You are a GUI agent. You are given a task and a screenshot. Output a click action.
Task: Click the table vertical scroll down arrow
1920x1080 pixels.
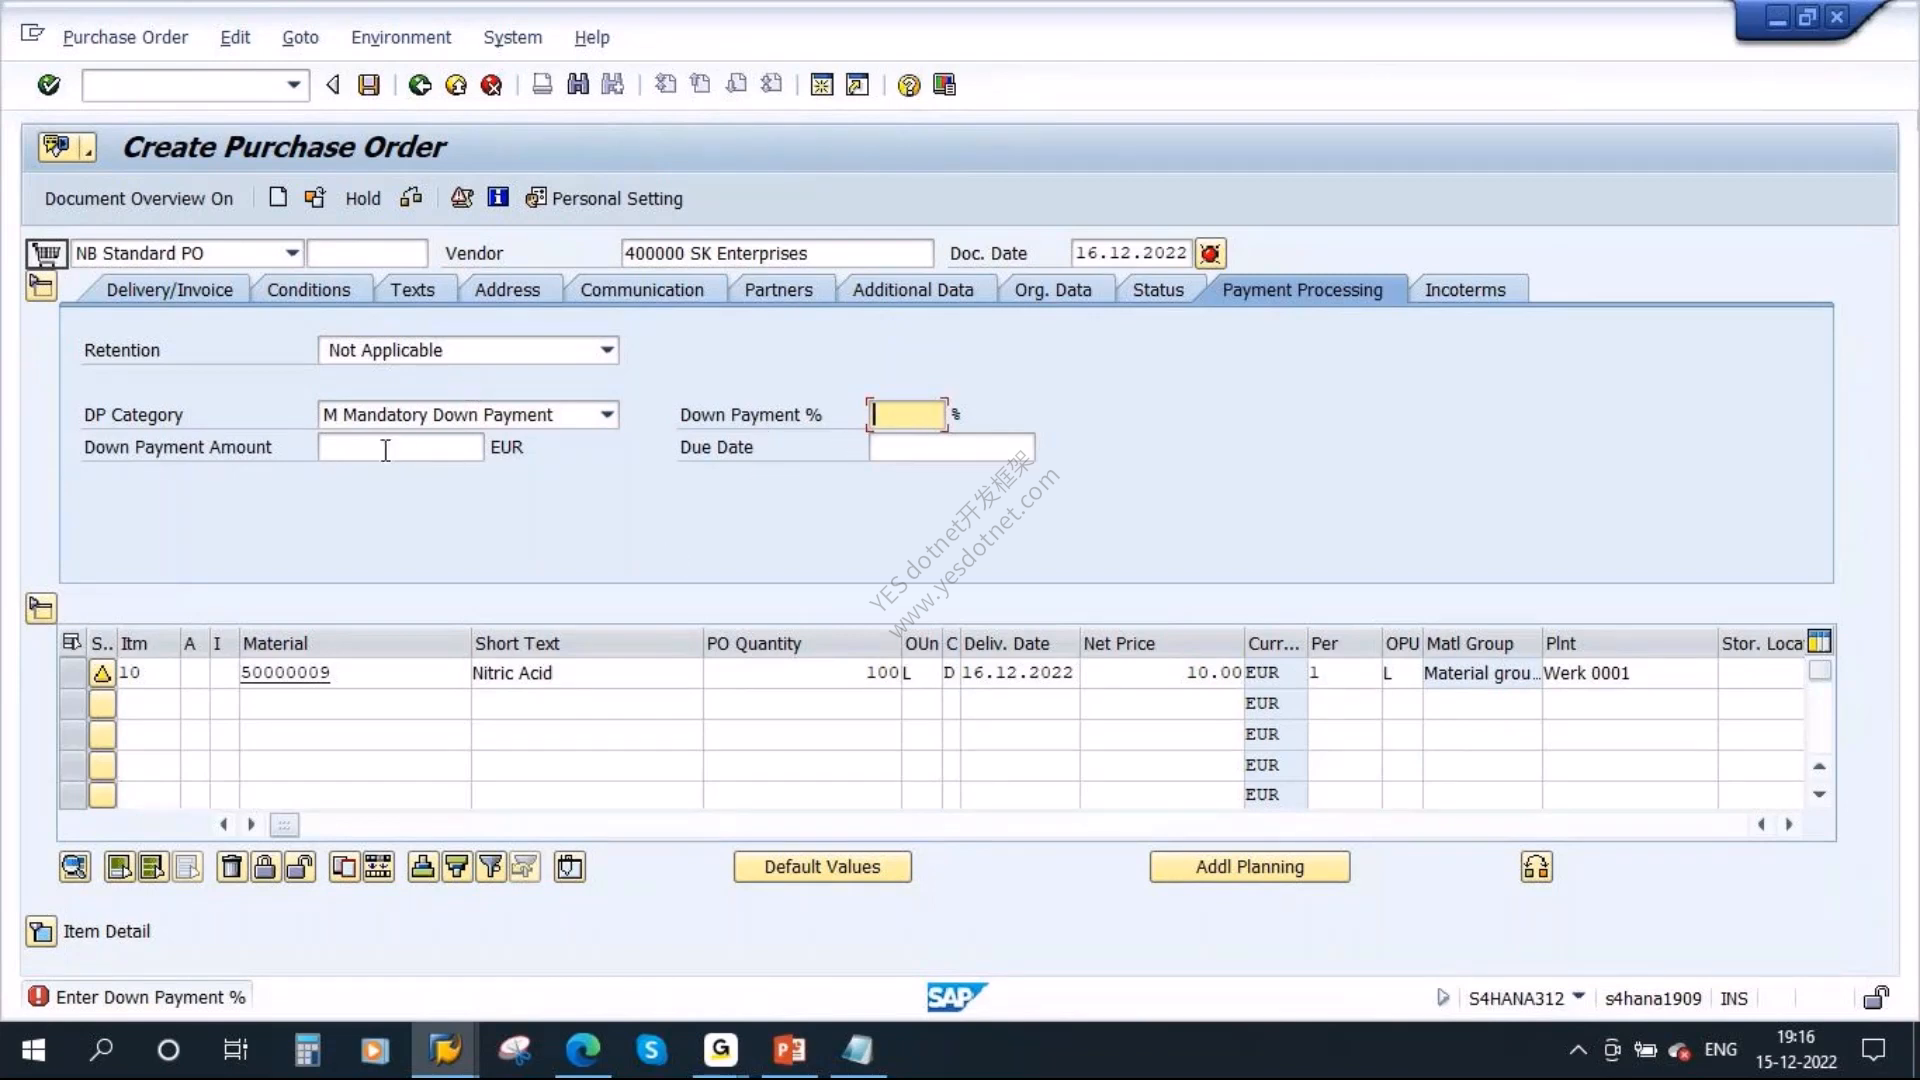pos(1819,794)
